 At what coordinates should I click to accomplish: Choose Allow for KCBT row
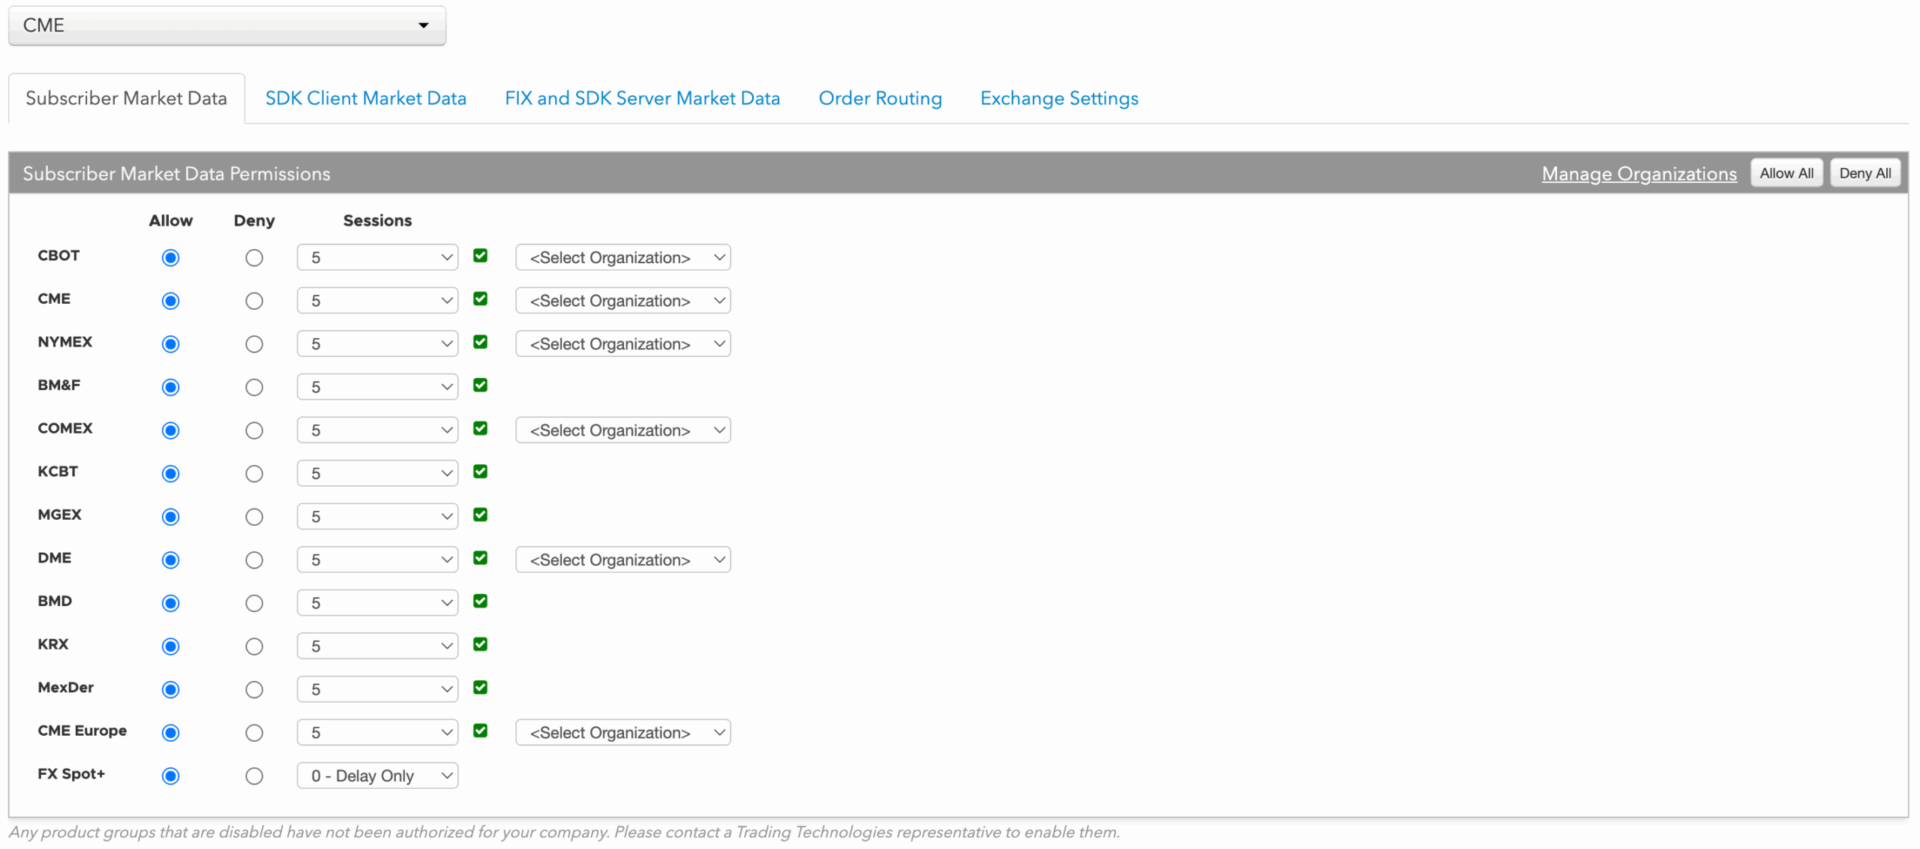(x=171, y=474)
